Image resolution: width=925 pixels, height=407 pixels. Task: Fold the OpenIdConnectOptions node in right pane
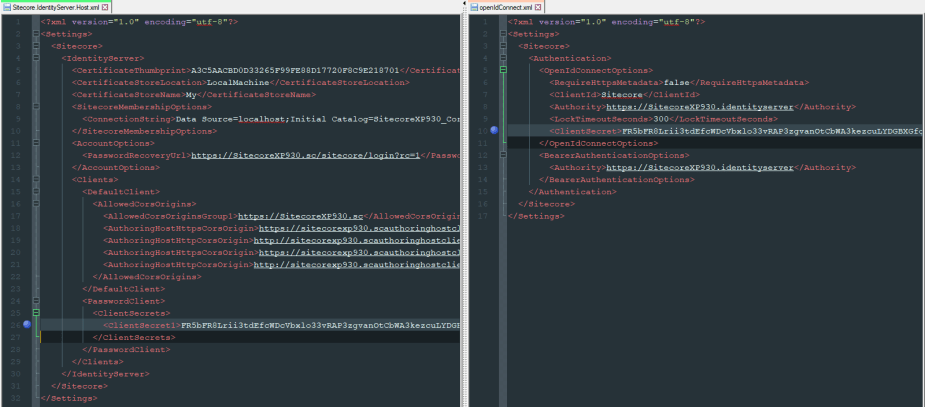504,71
